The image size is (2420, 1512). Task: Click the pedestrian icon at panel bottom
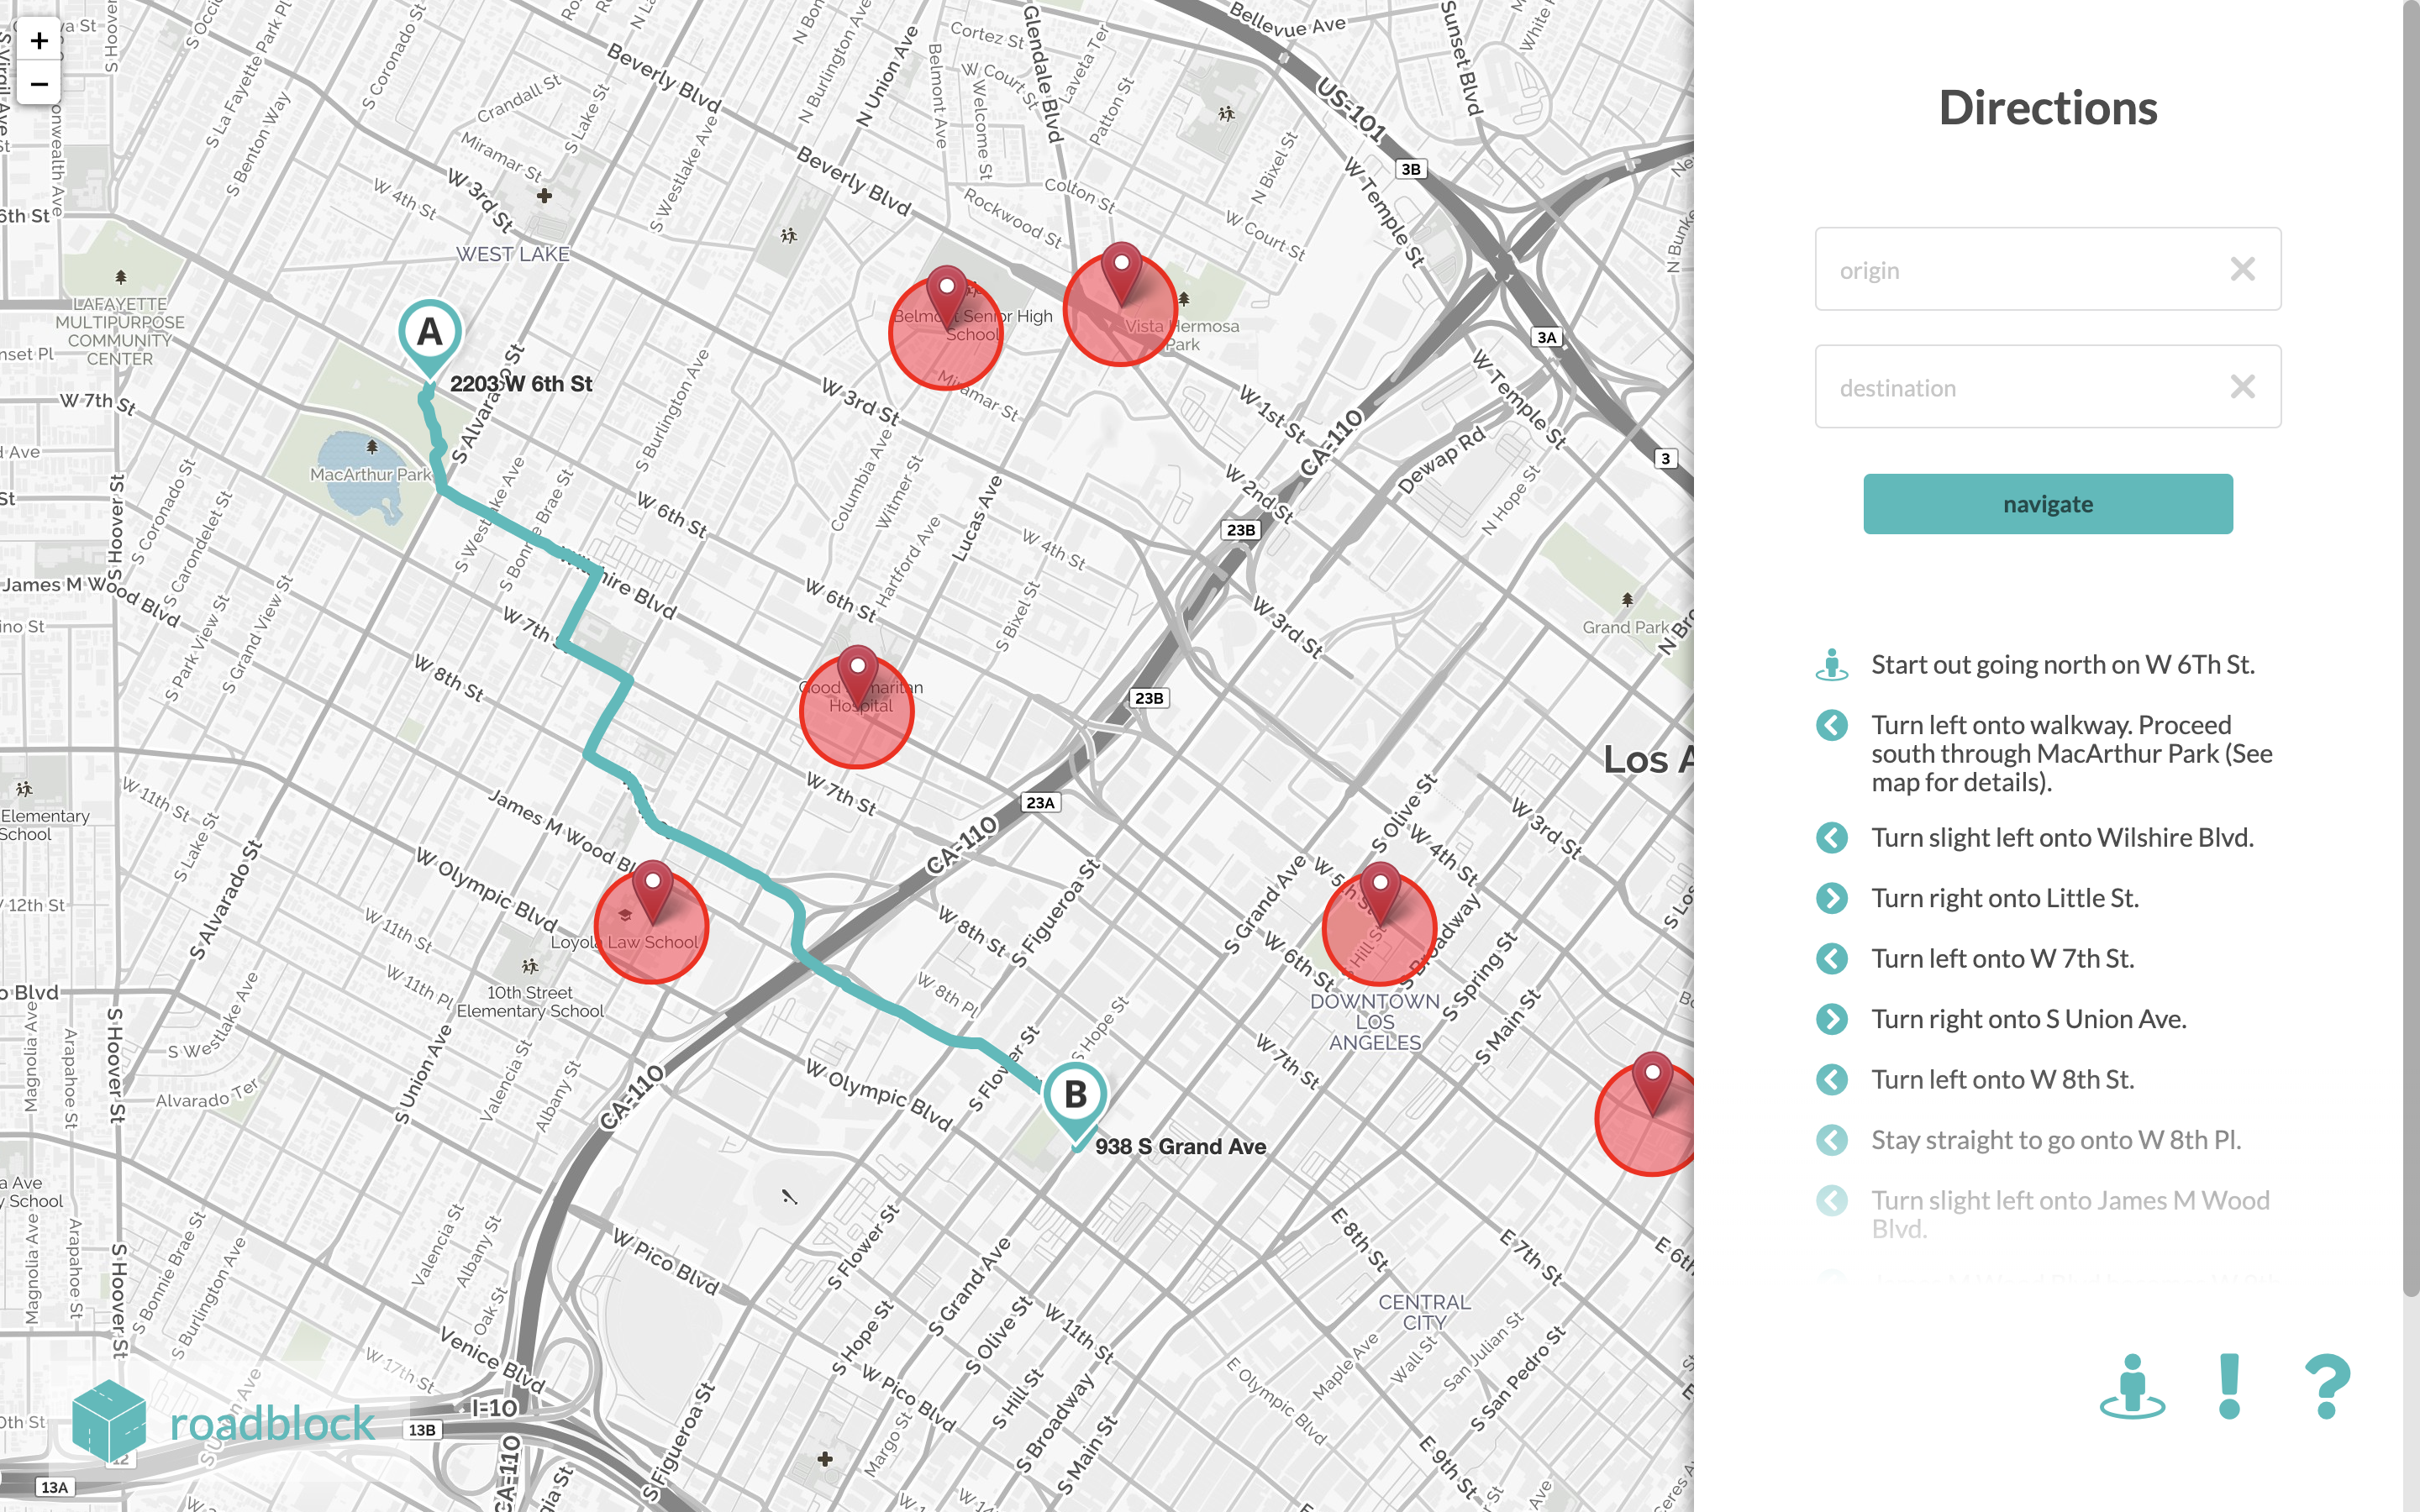[x=2132, y=1386]
